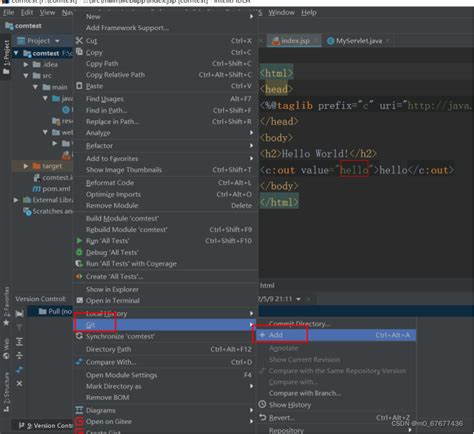Click the Paste clipboard icon
The image size is (474, 434).
[x=79, y=86]
